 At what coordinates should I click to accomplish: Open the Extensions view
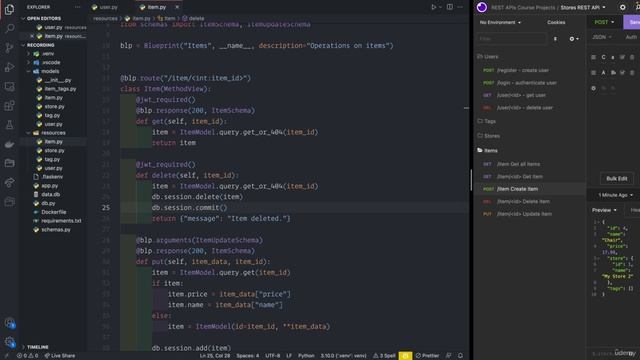[x=9, y=106]
